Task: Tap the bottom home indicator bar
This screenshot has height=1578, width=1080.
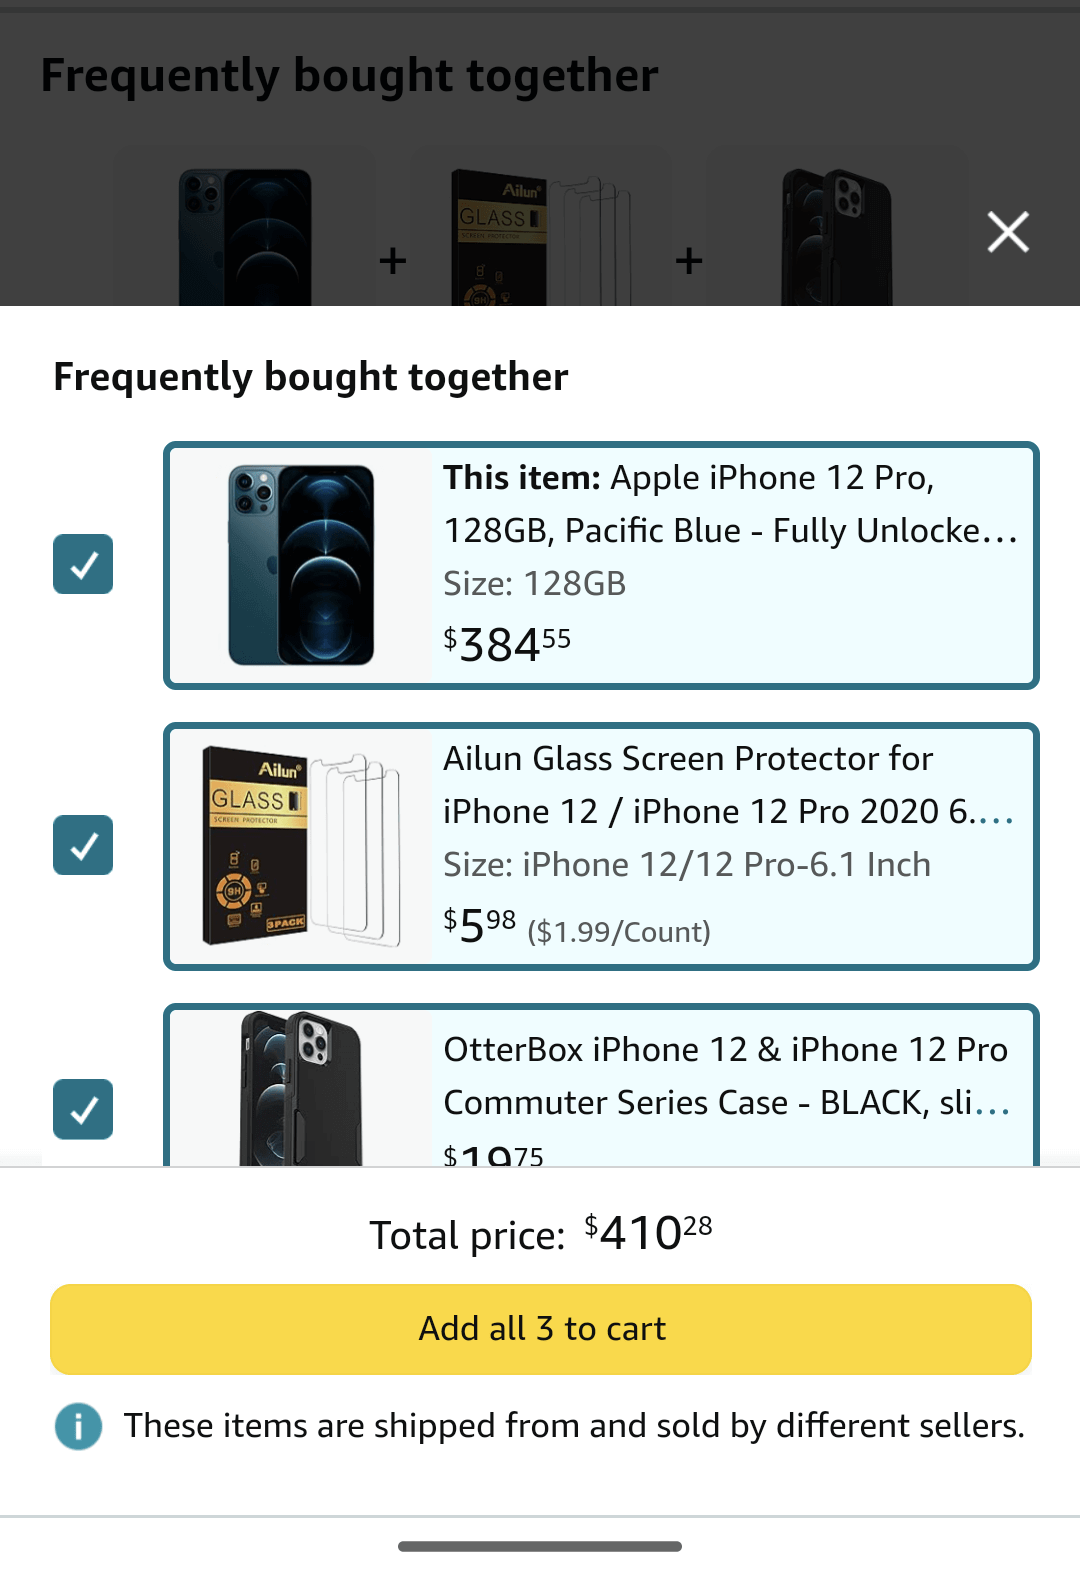Action: coord(540,1546)
